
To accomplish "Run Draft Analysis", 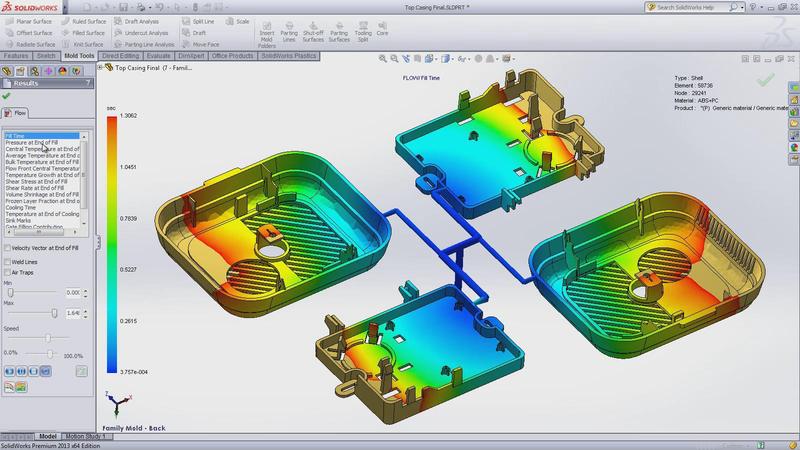I will click(136, 21).
